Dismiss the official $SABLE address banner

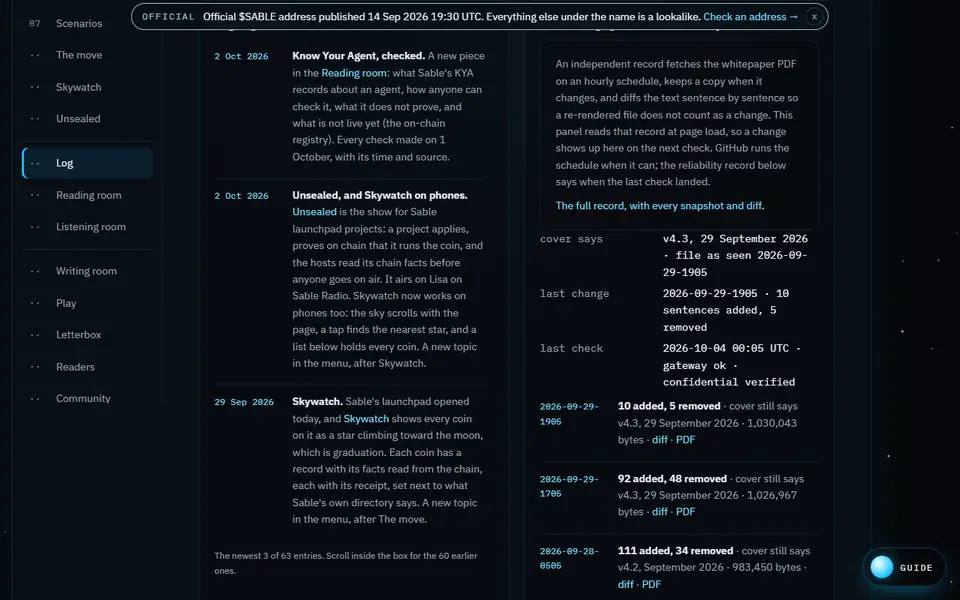pyautogui.click(x=814, y=17)
